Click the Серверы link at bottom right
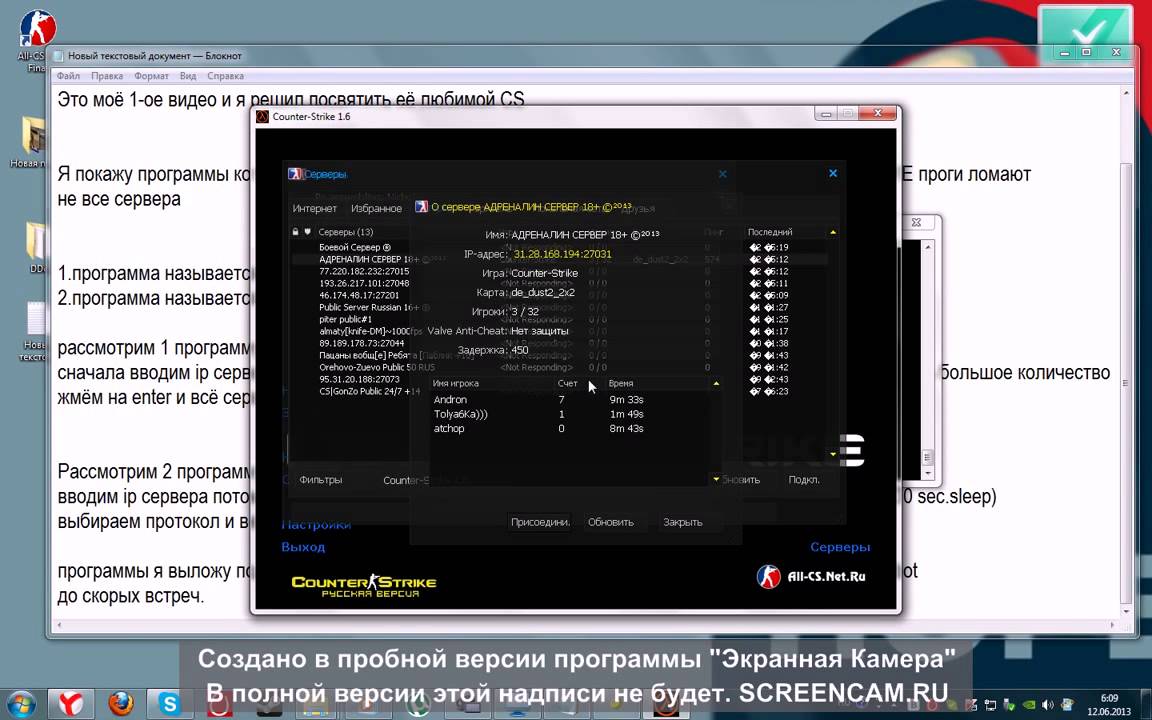Image resolution: width=1152 pixels, height=720 pixels. click(x=840, y=547)
